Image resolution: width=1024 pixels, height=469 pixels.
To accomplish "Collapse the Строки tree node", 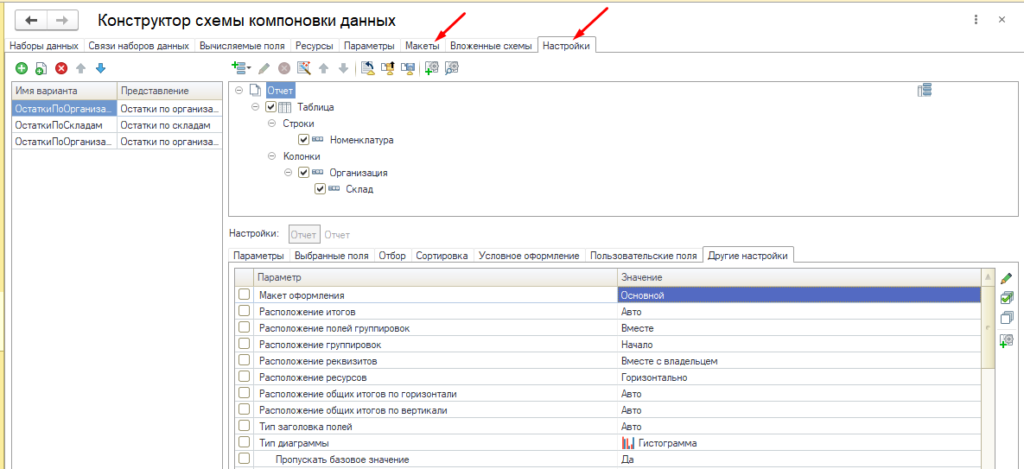I will tap(272, 123).
